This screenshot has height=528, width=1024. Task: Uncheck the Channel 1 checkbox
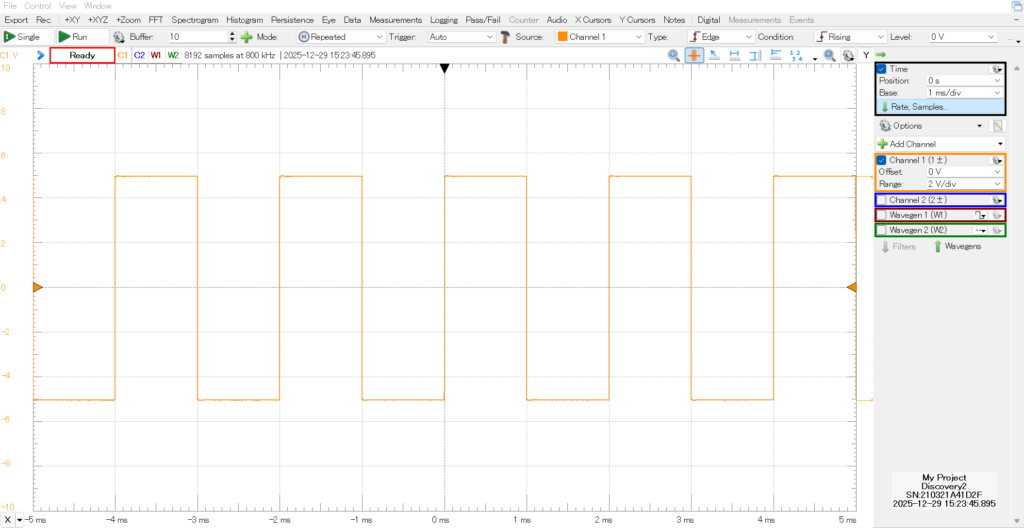(x=881, y=160)
